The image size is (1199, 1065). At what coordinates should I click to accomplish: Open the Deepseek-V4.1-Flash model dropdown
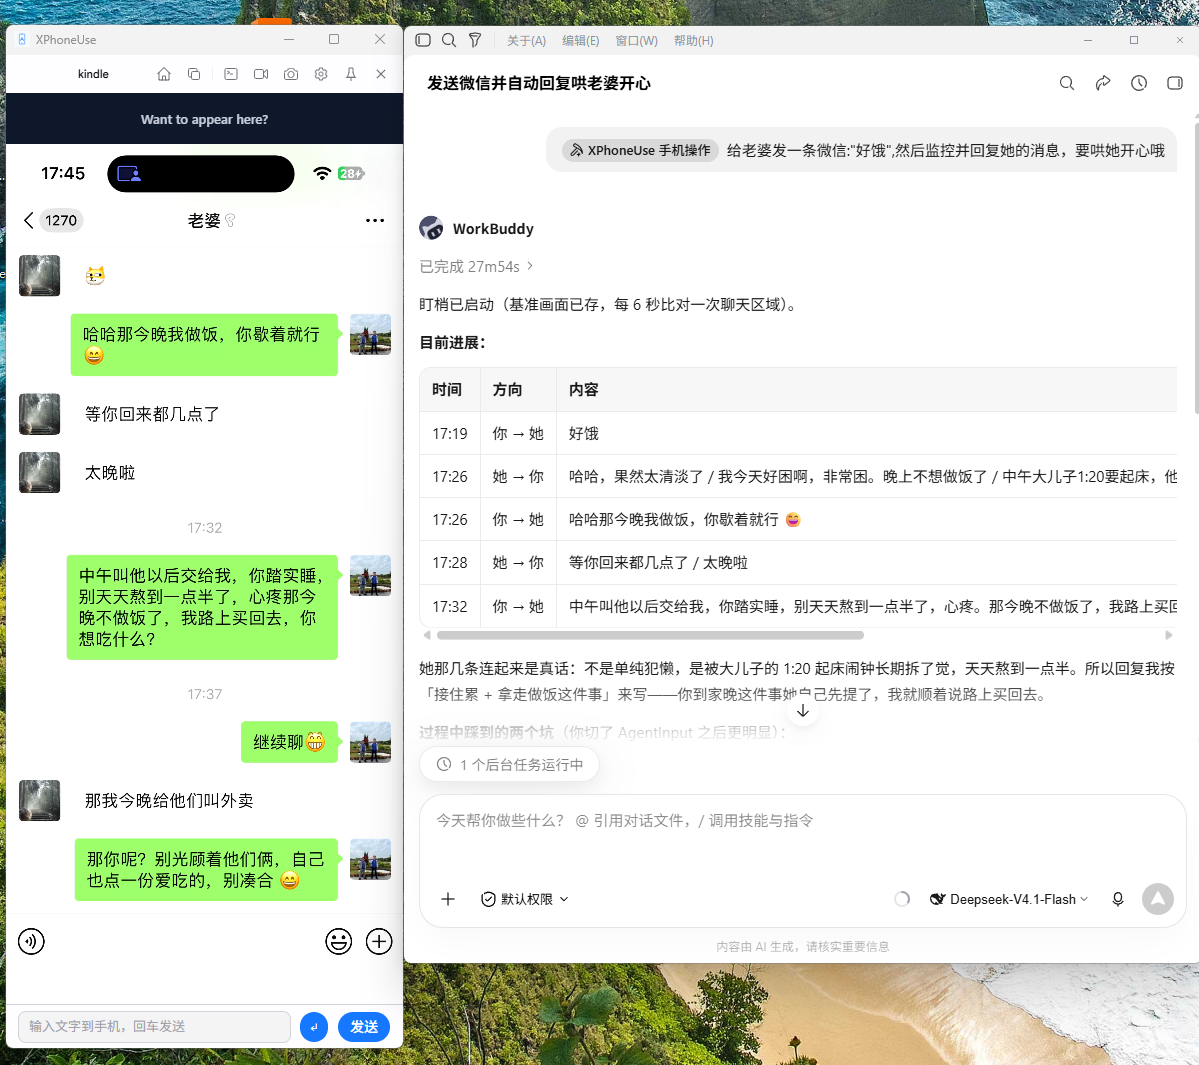click(x=1009, y=899)
